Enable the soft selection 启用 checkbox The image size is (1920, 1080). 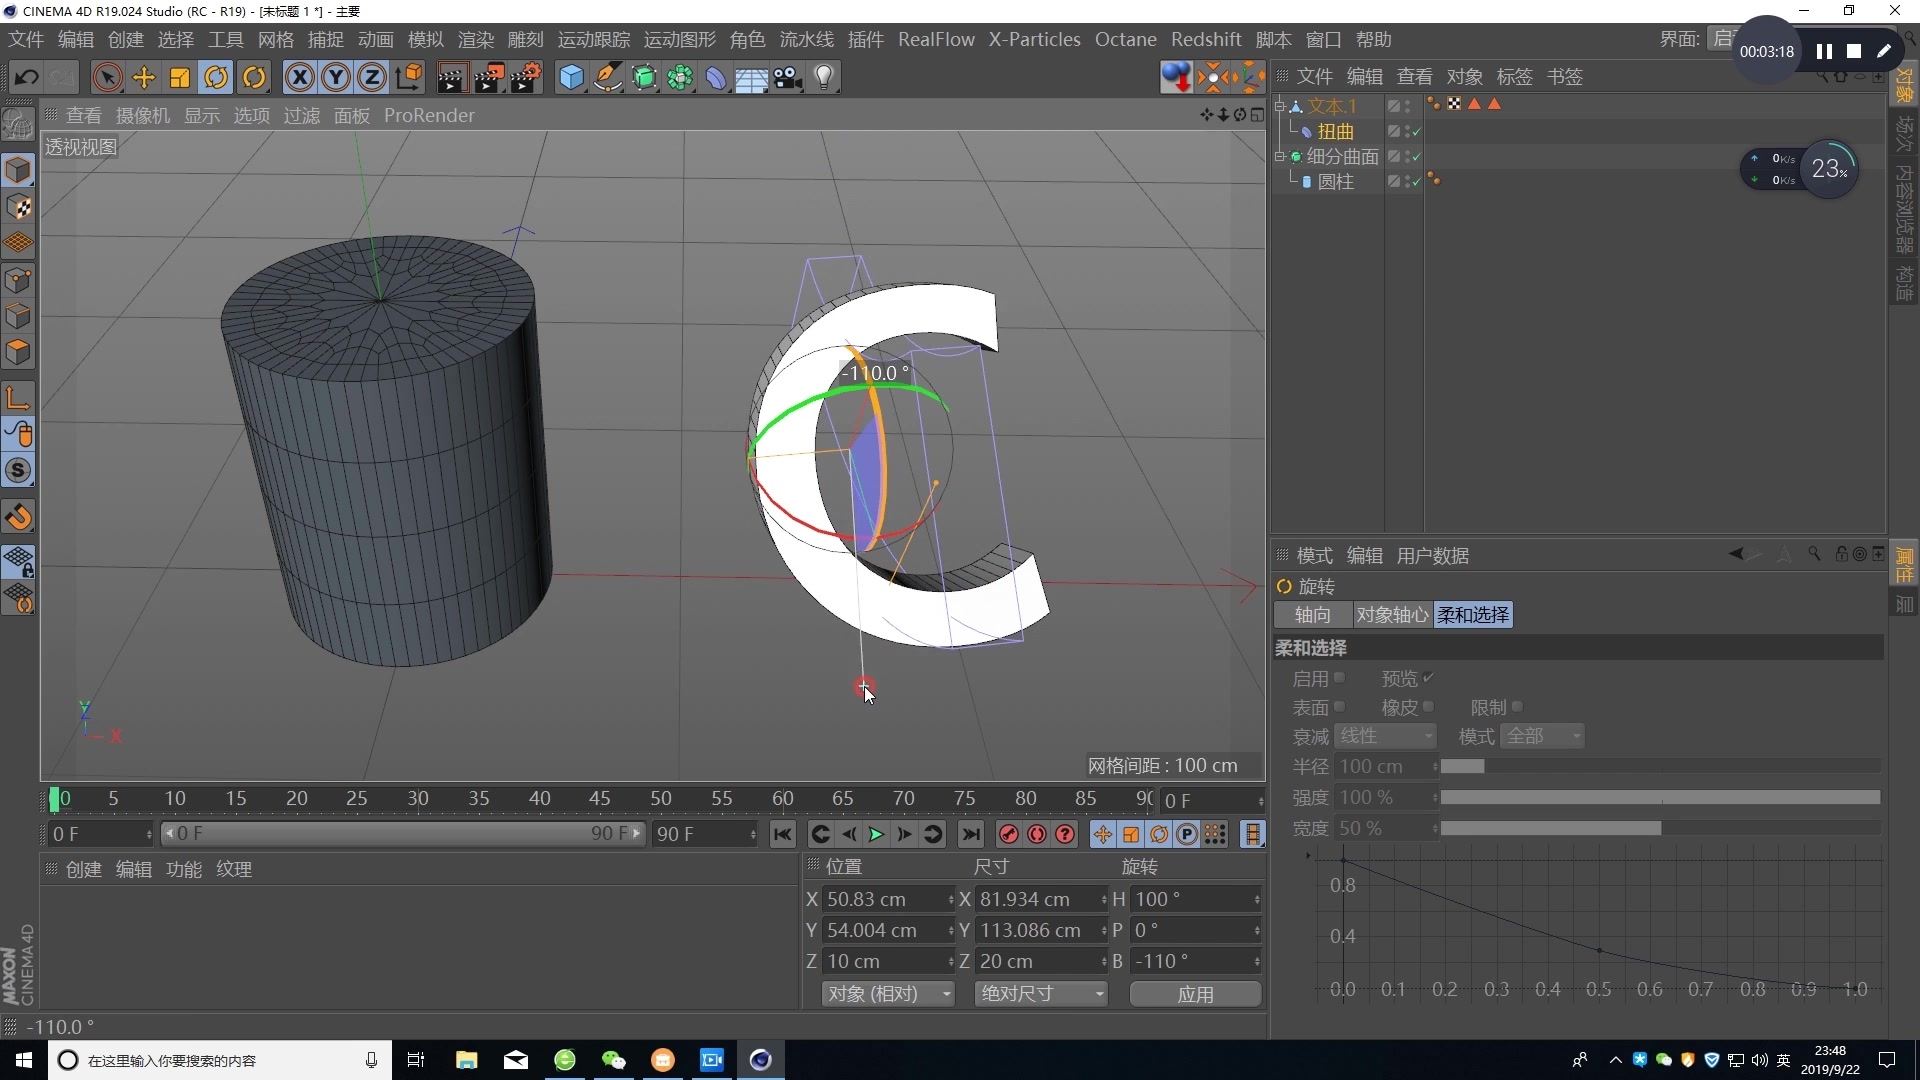pos(1339,678)
